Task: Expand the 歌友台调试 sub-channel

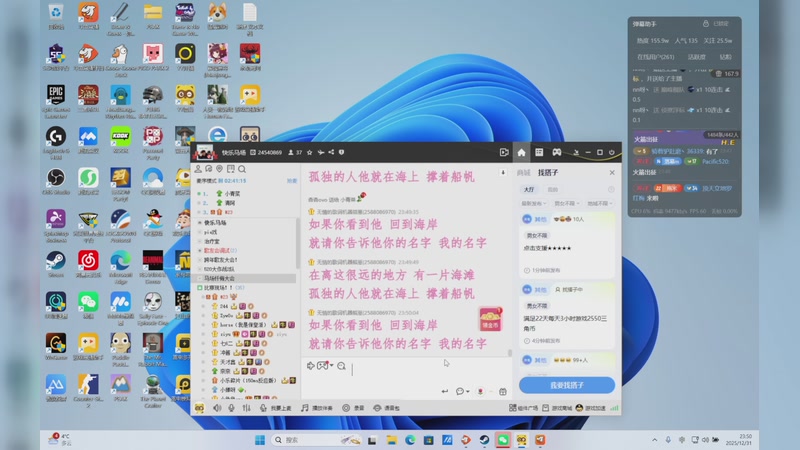Action: tap(200, 251)
